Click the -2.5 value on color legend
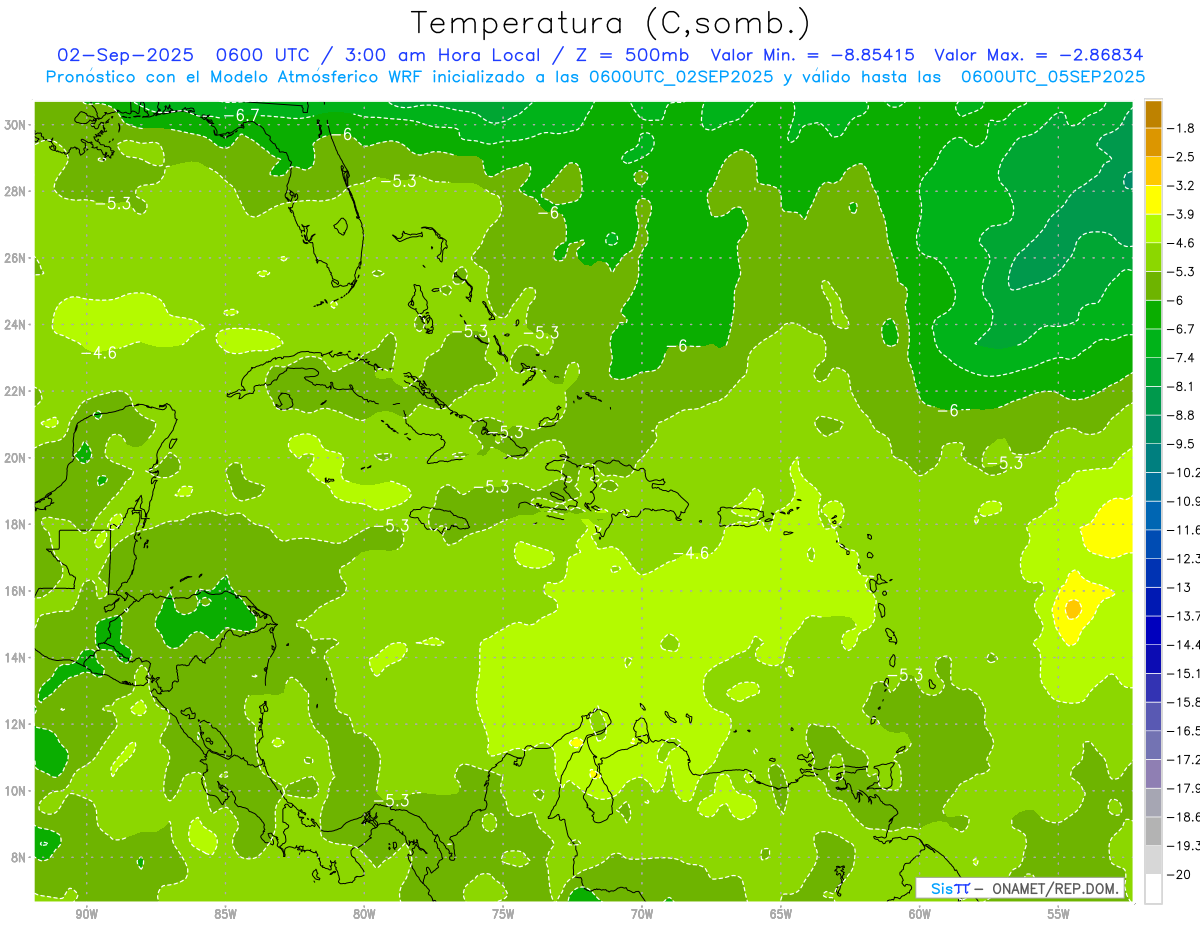This screenshot has height=927, width=1200. click(1183, 157)
